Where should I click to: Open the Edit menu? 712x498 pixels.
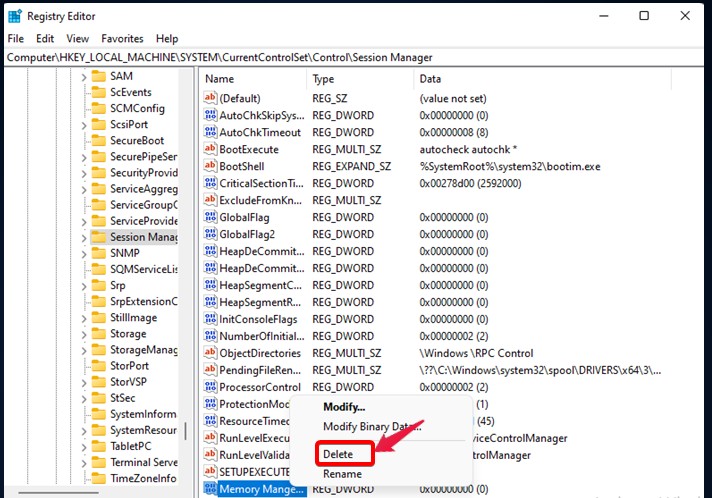(x=45, y=38)
